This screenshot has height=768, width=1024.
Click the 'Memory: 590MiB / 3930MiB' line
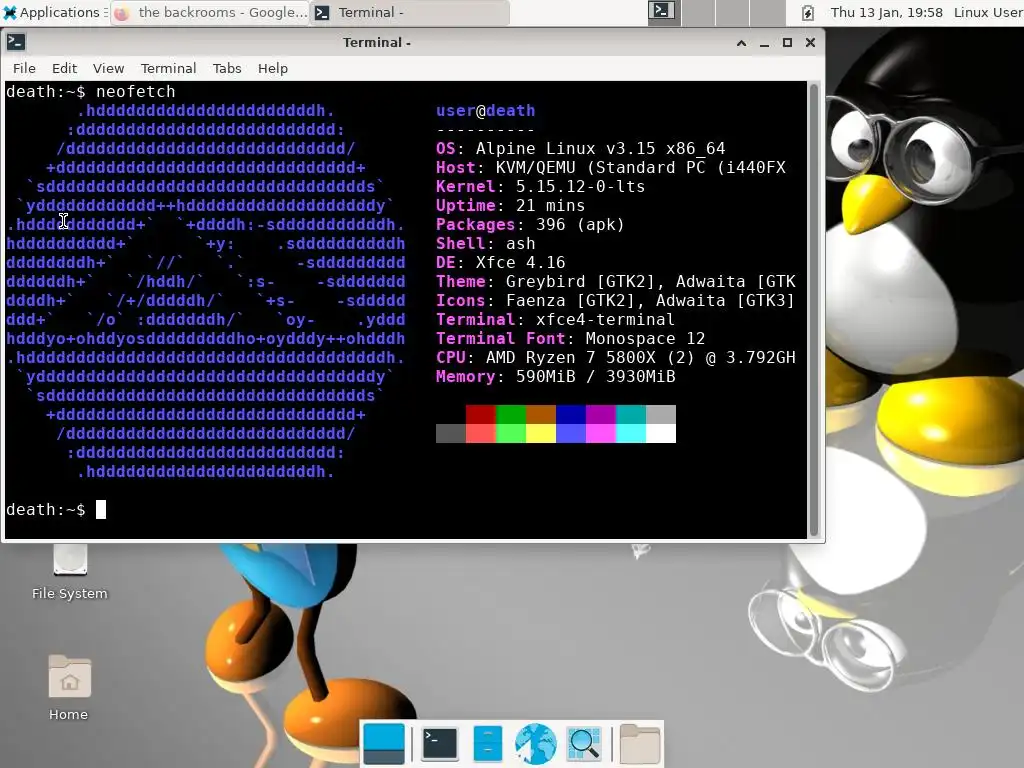click(x=555, y=376)
